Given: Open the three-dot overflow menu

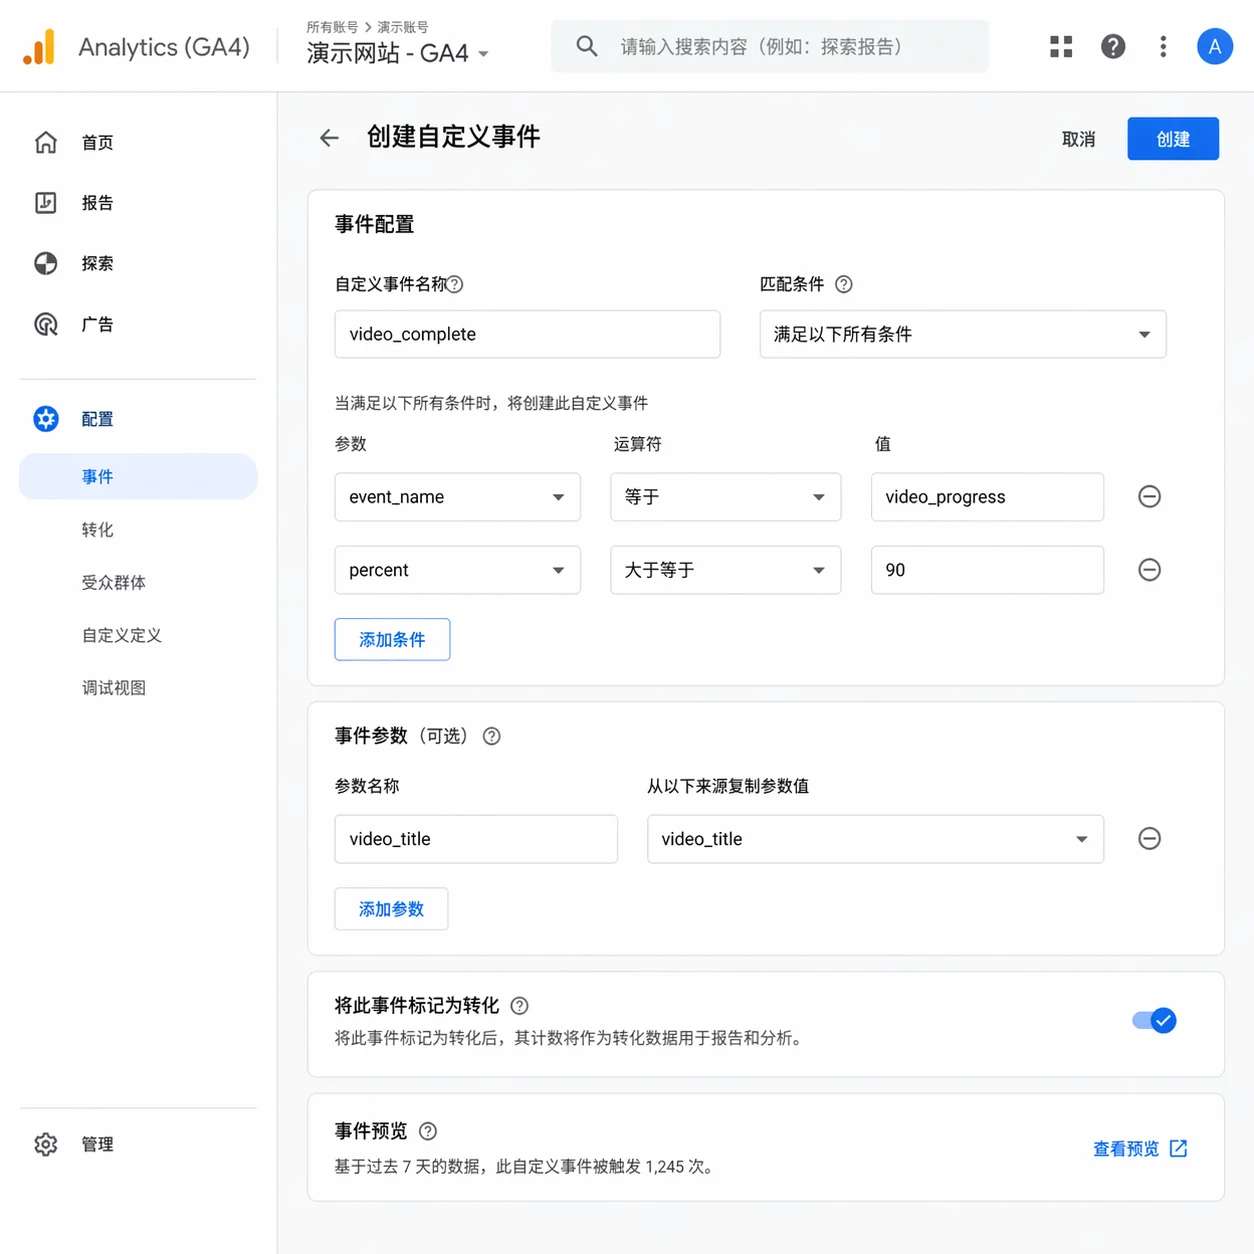Looking at the screenshot, I should pos(1163,46).
